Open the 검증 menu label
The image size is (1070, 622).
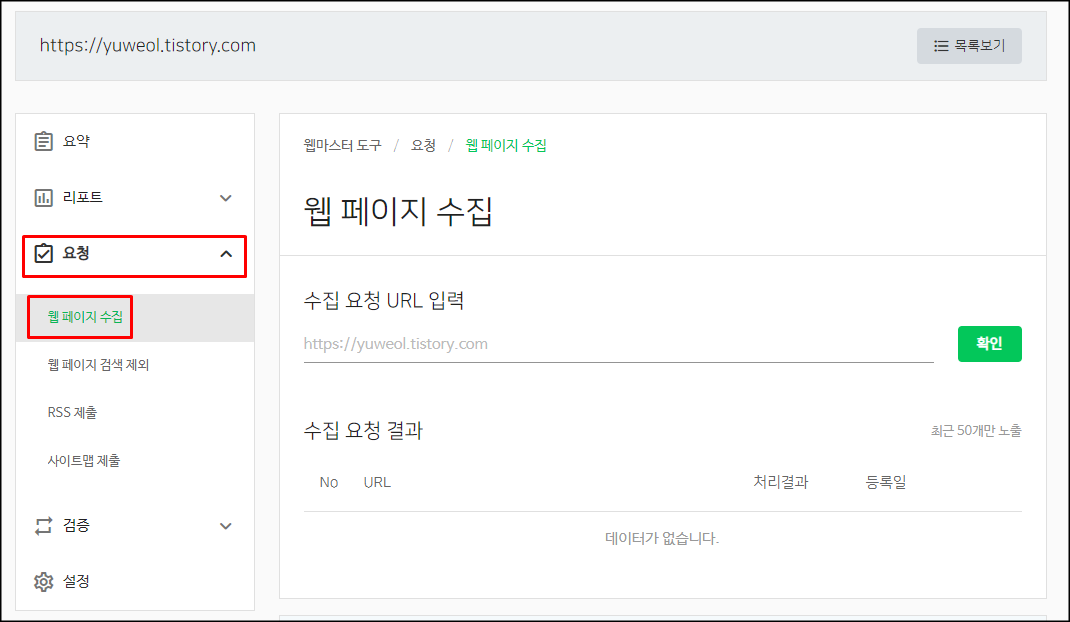(x=76, y=525)
